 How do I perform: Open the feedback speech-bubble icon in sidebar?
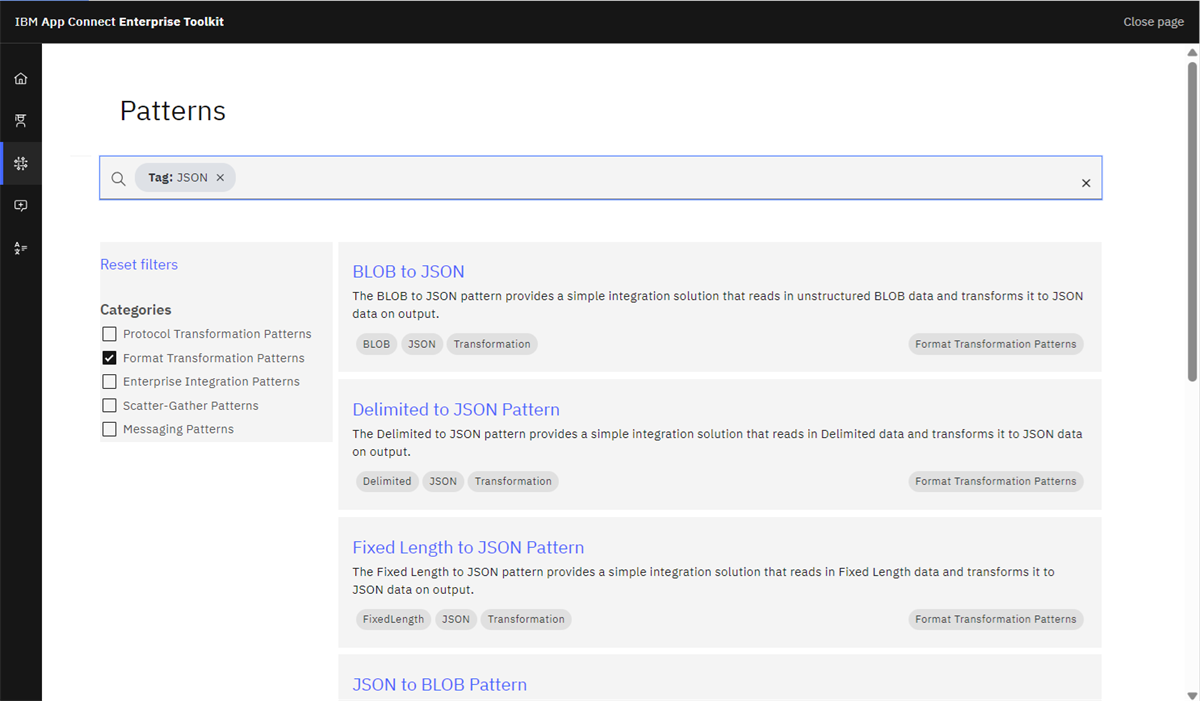(20, 205)
